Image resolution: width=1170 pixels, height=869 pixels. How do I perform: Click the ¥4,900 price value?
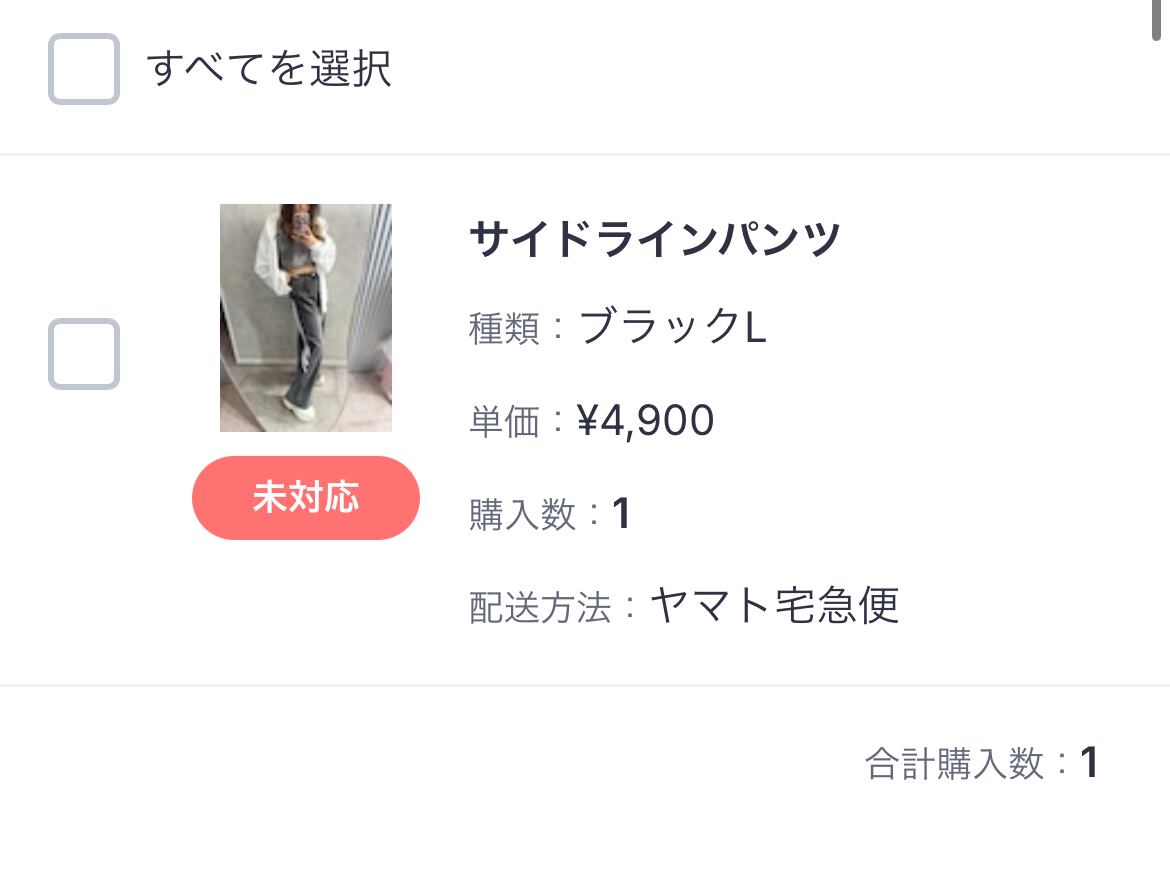[646, 421]
